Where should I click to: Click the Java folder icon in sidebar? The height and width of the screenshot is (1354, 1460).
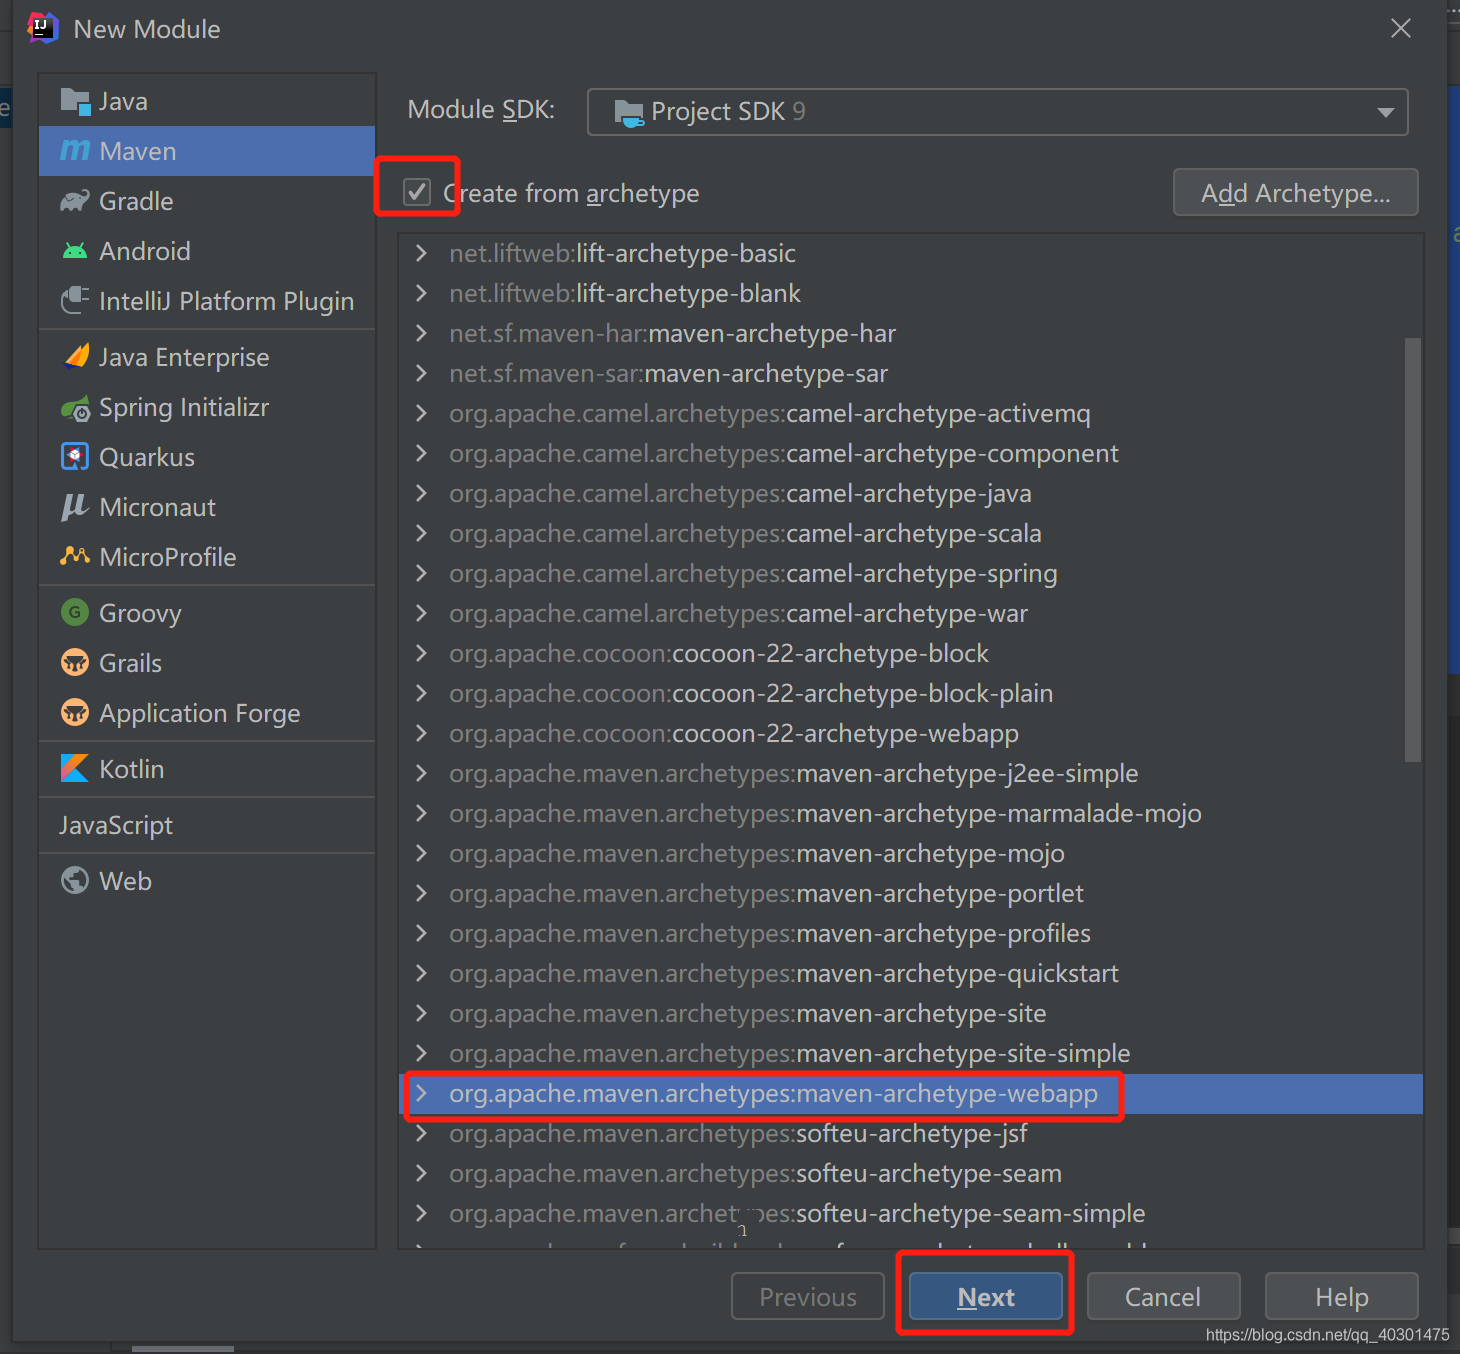click(x=75, y=101)
